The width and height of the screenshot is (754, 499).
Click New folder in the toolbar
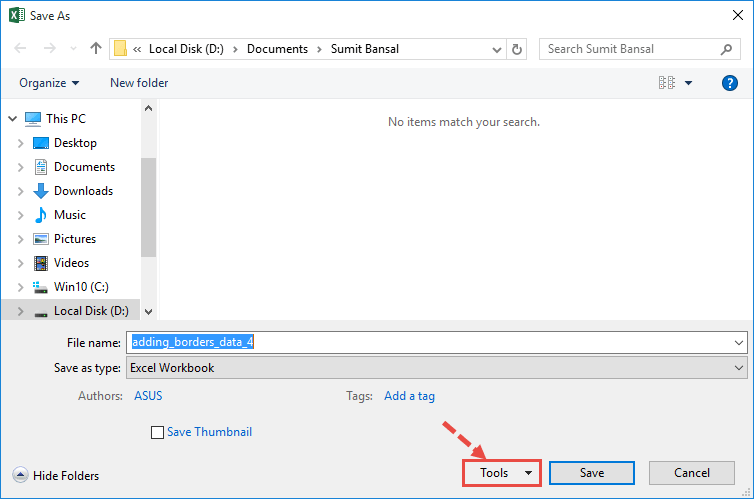139,83
